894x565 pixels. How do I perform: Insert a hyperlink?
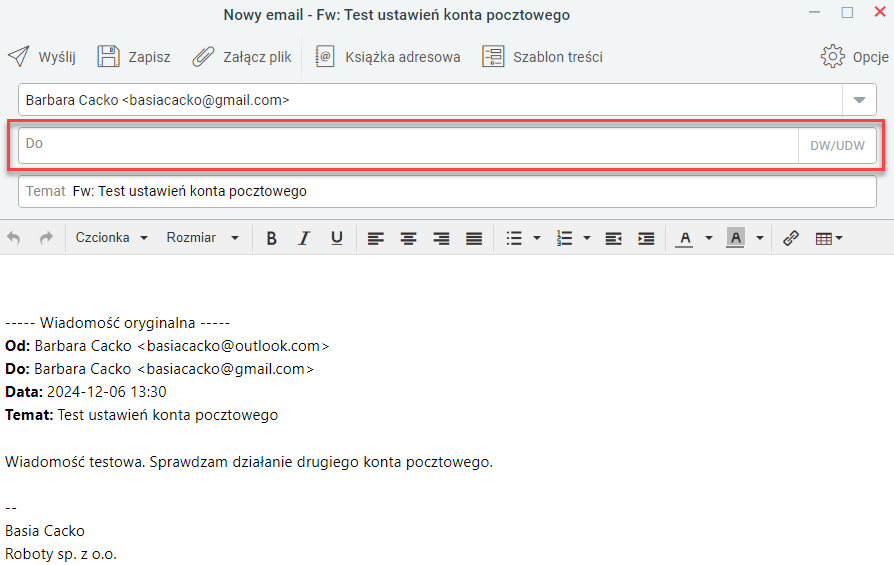point(791,238)
